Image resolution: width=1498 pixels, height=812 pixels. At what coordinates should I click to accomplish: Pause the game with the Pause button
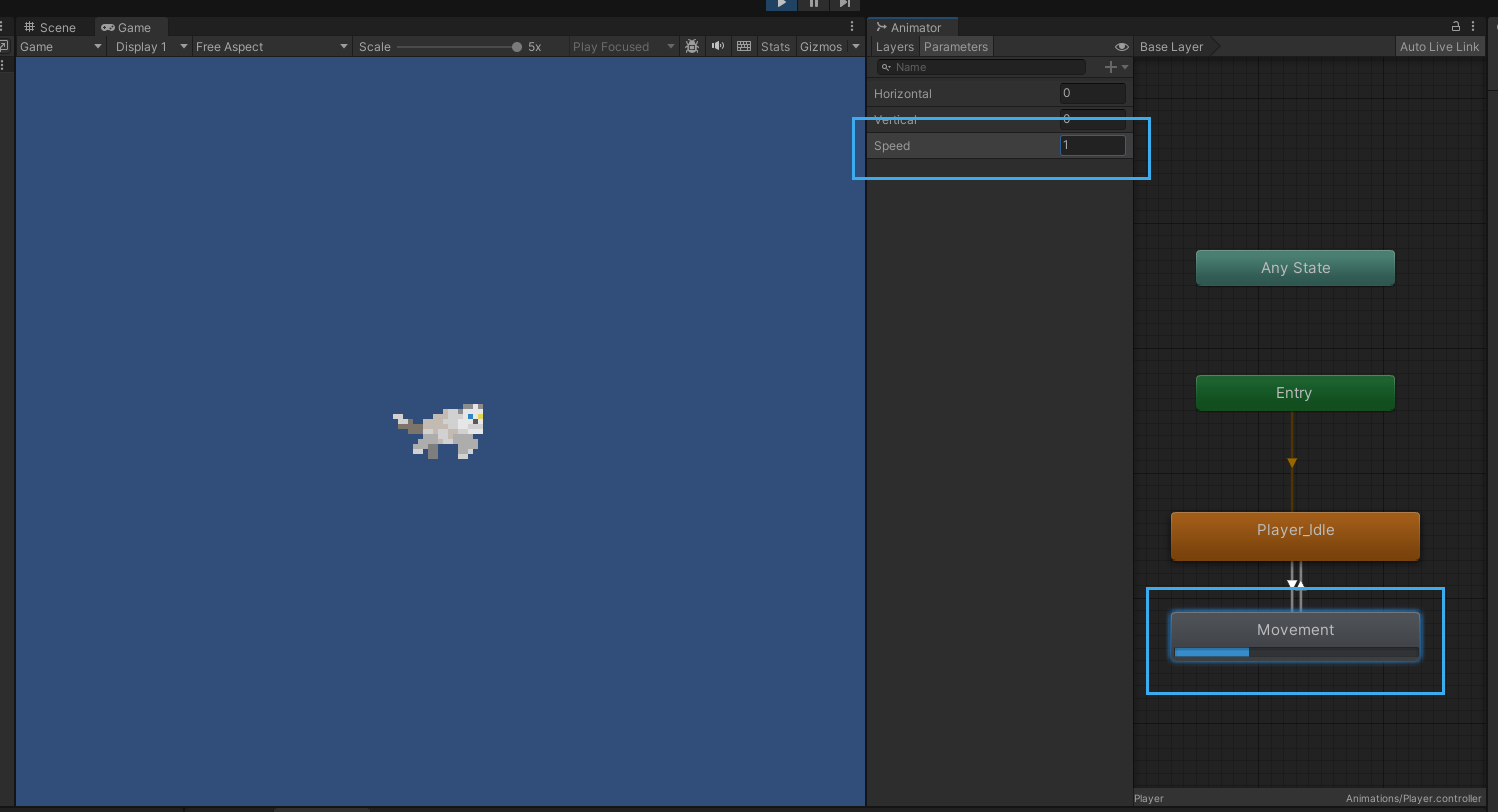coord(813,4)
